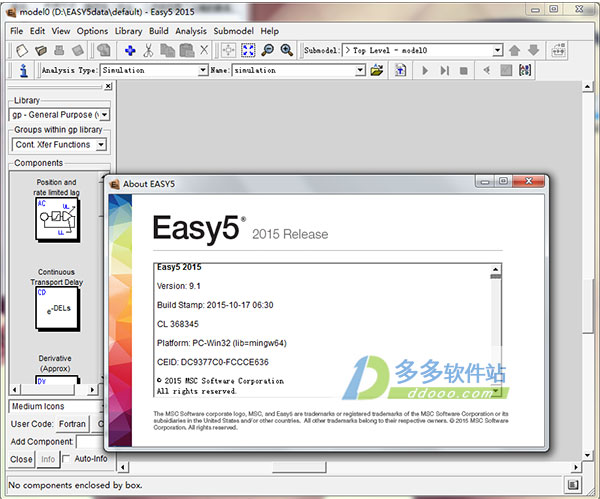Click canvas scroll right arrow
The height and width of the screenshot is (499, 600).
click(576, 467)
